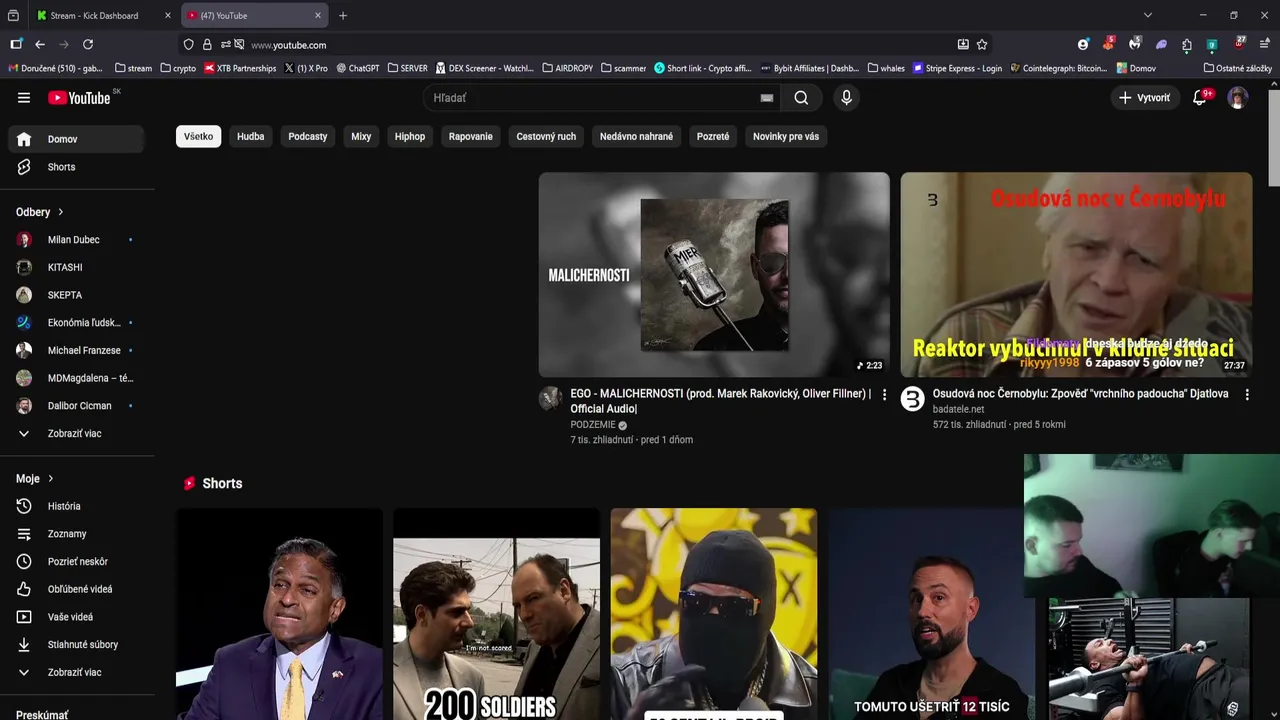The height and width of the screenshot is (720, 1280).
Task: Open Stiahnuté súbory in the sidebar
Action: point(76,645)
